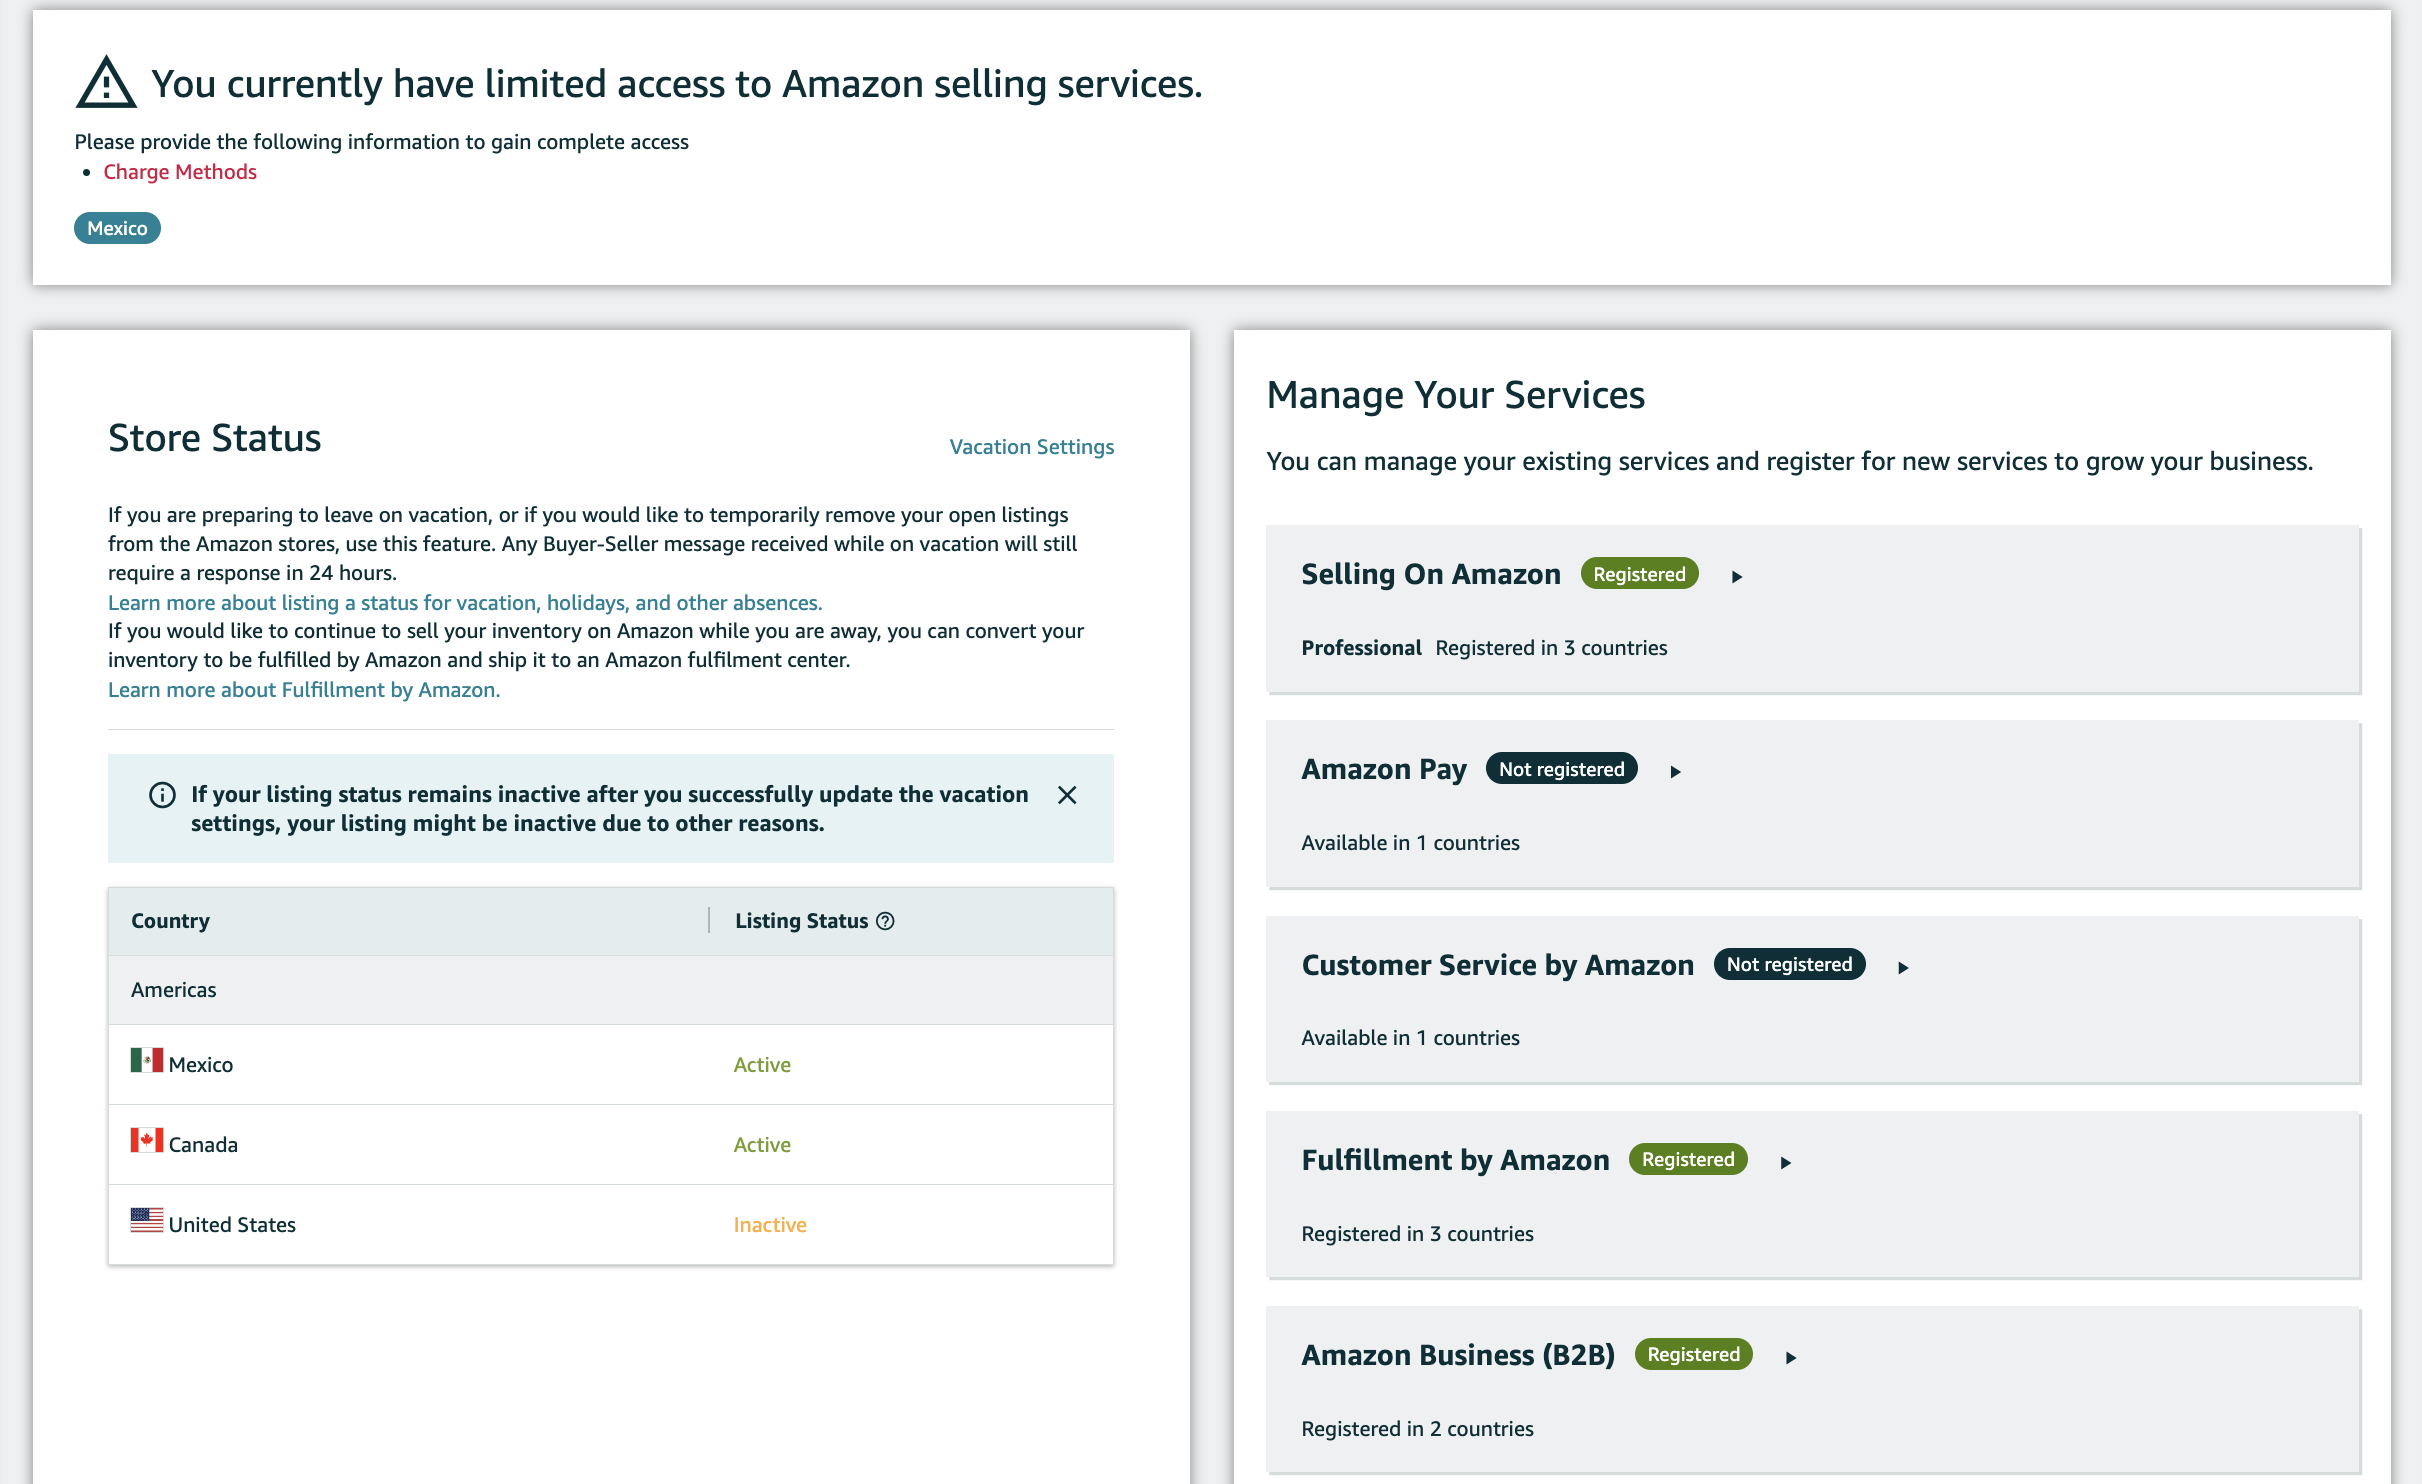Expand the Fulfillment by Amazon arrow
This screenshot has height=1484, width=2422.
[1786, 1162]
